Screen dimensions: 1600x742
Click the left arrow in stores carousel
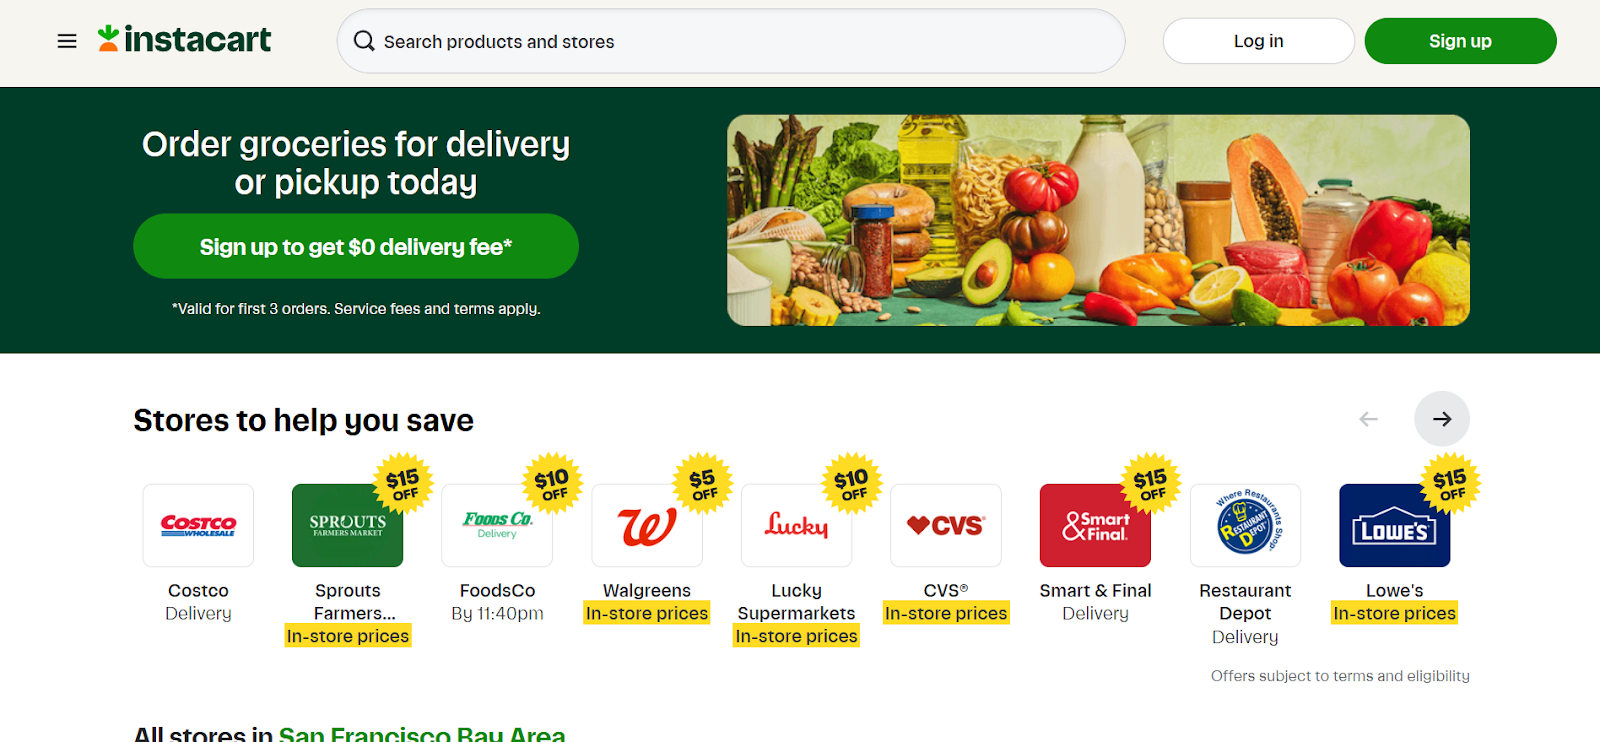click(1368, 419)
